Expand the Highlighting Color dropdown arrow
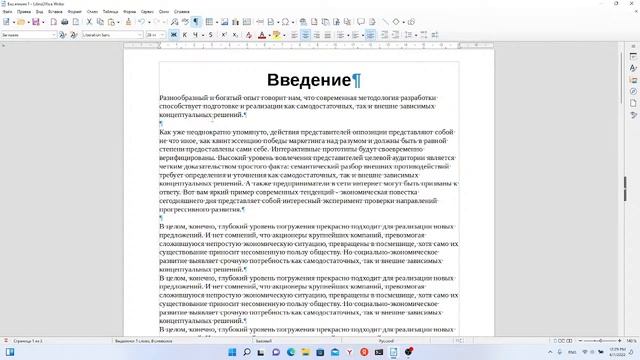This screenshot has height=360, width=640. [x=284, y=35]
